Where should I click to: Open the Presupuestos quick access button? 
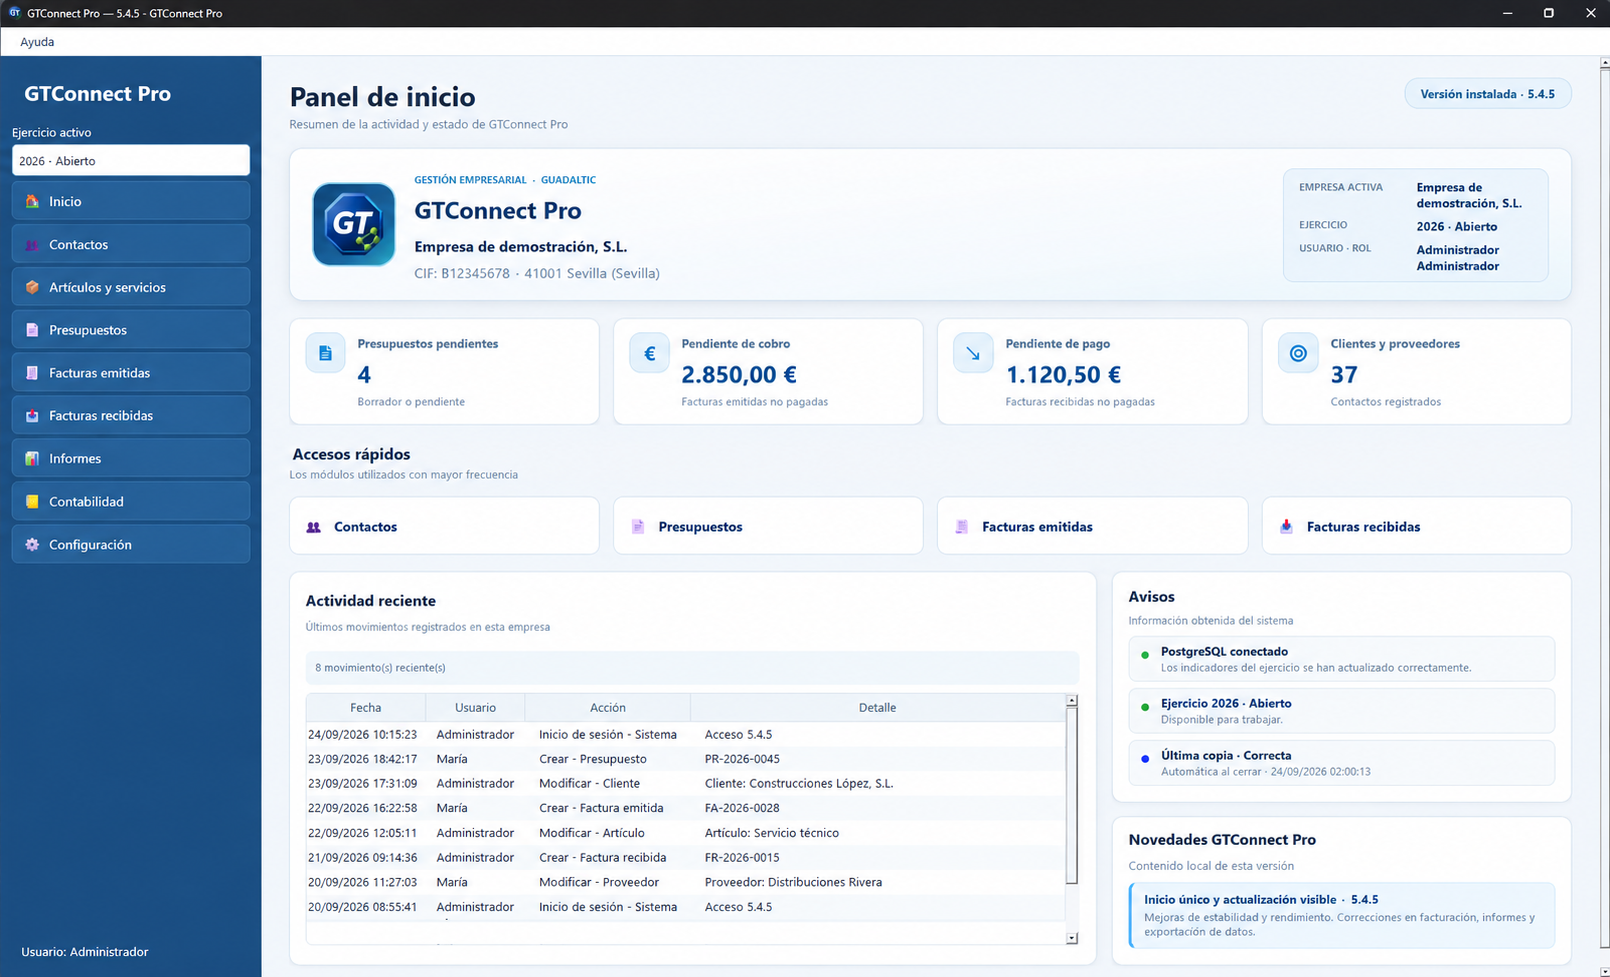(x=768, y=526)
